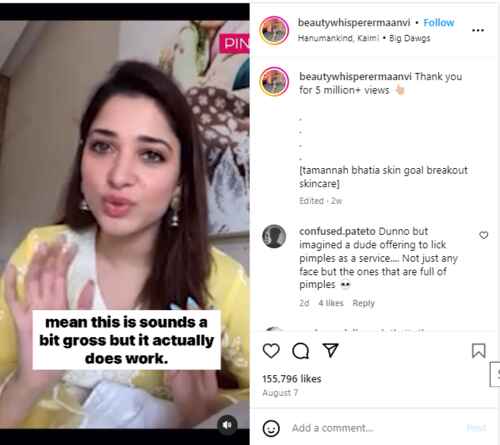Follow beautywhisperermaanvi account
The height and width of the screenshot is (445, 500).
[x=439, y=23]
